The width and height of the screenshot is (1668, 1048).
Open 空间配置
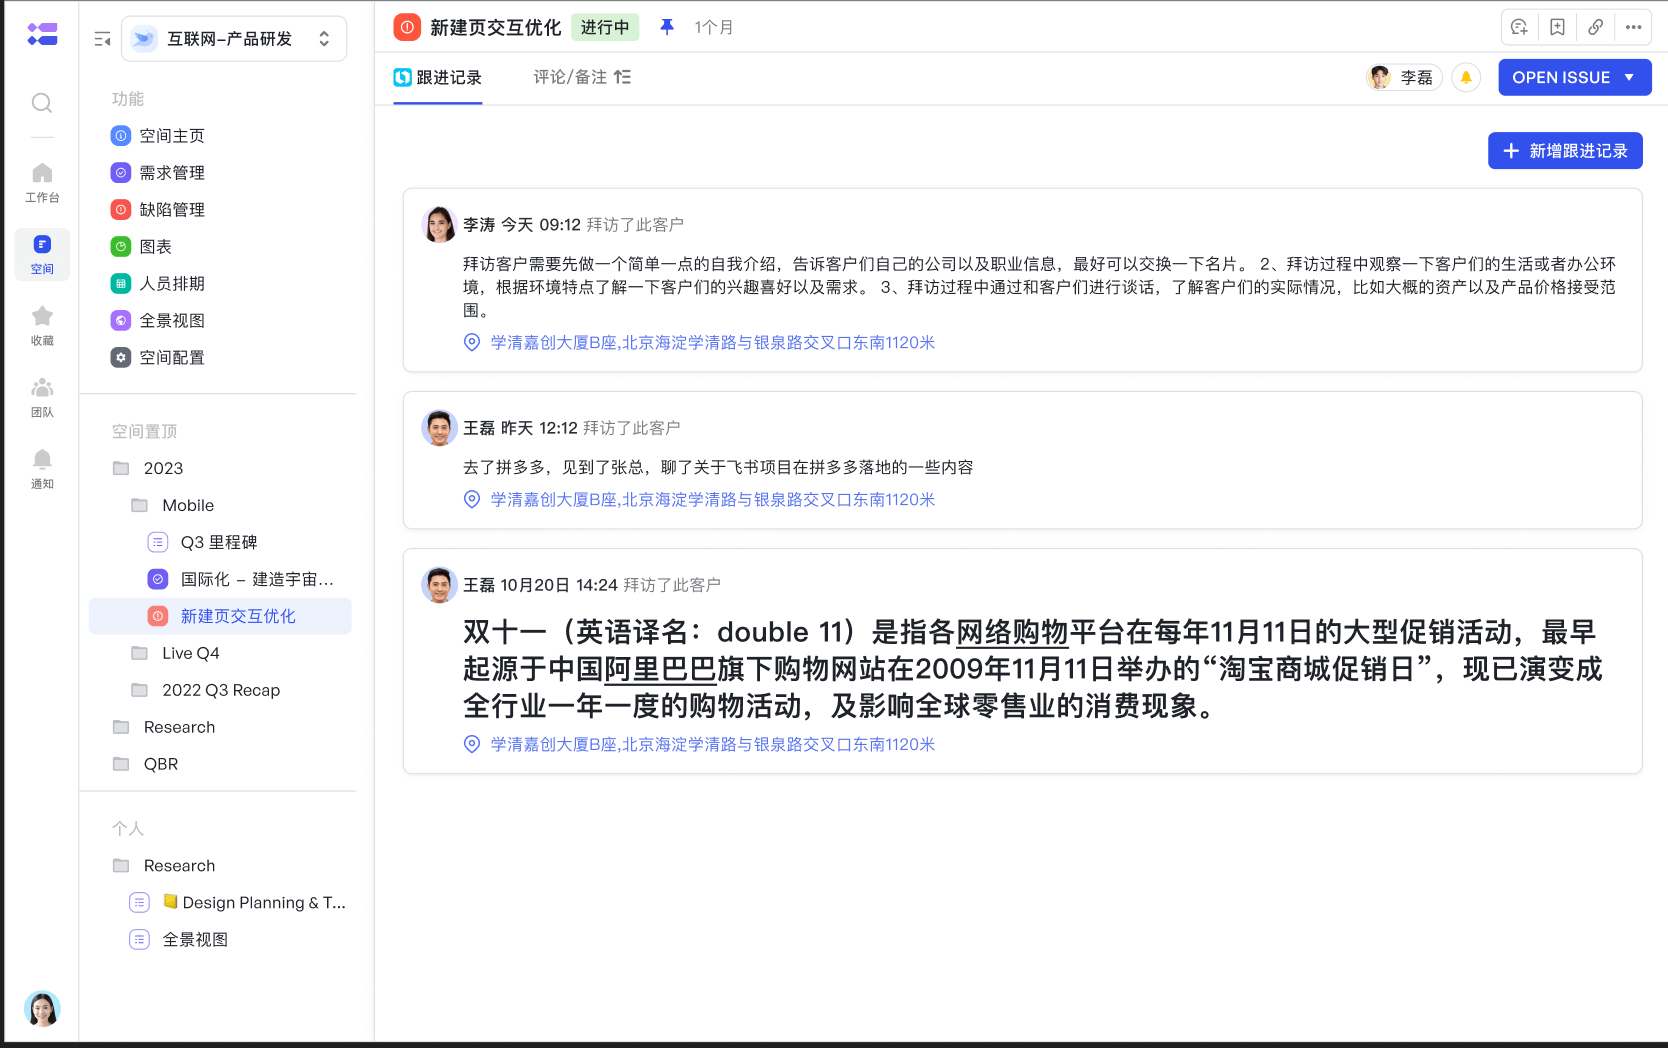(x=172, y=358)
